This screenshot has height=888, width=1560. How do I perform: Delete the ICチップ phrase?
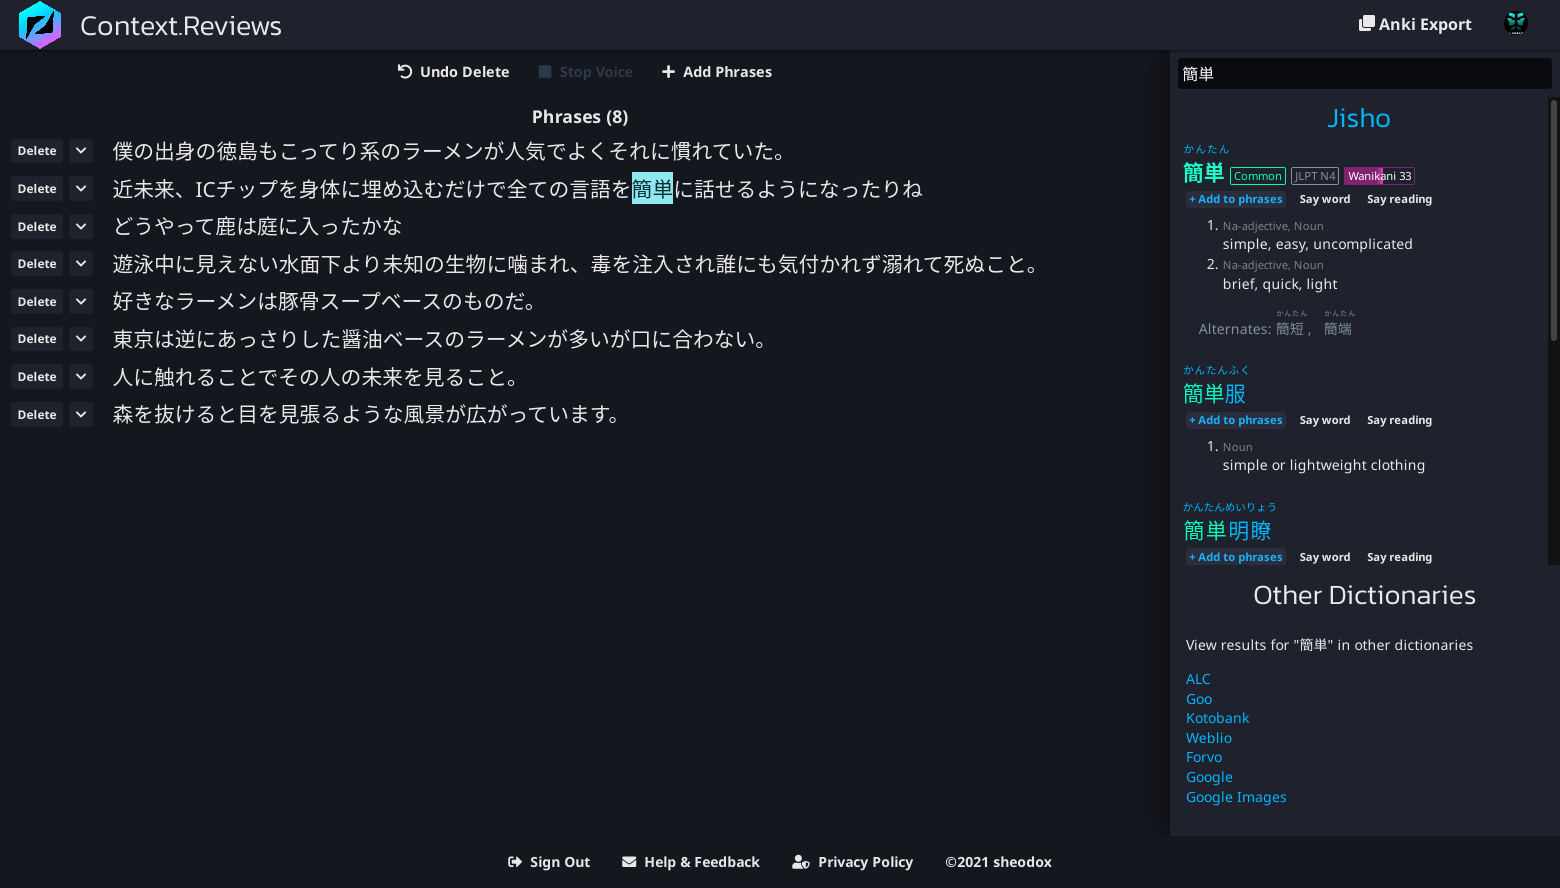(37, 189)
